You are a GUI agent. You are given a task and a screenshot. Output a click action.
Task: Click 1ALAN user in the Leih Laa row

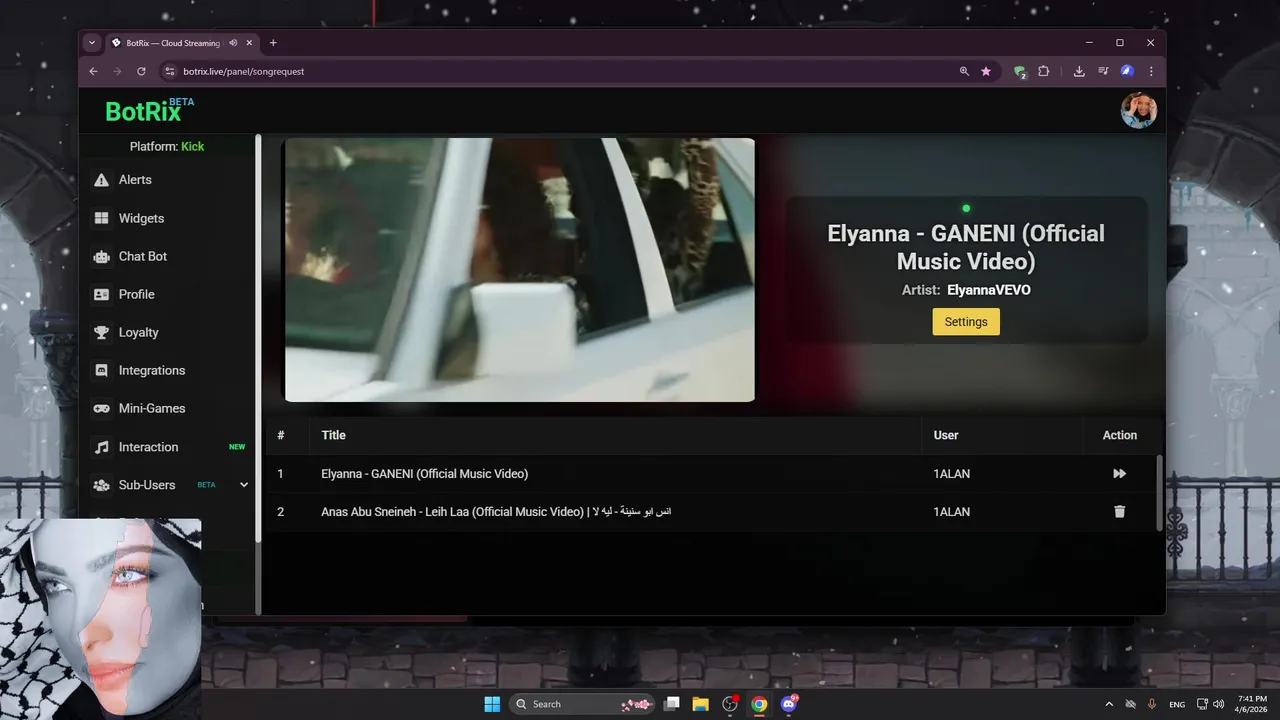click(x=952, y=512)
